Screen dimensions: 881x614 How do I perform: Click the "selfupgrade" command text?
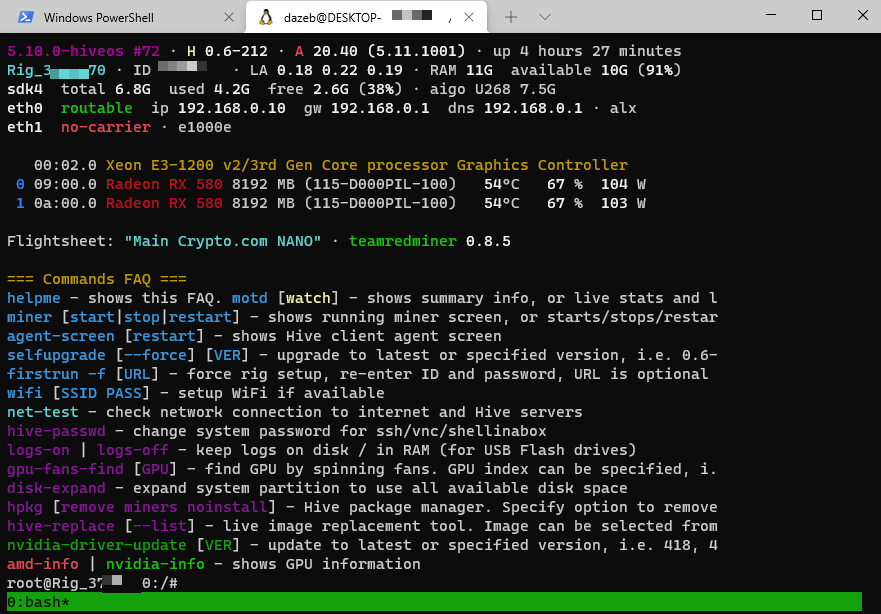[x=56, y=355]
